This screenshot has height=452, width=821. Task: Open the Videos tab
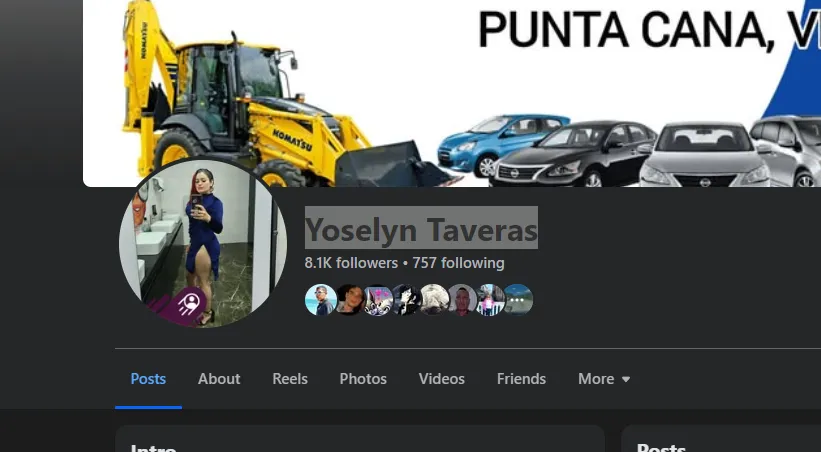[441, 379]
